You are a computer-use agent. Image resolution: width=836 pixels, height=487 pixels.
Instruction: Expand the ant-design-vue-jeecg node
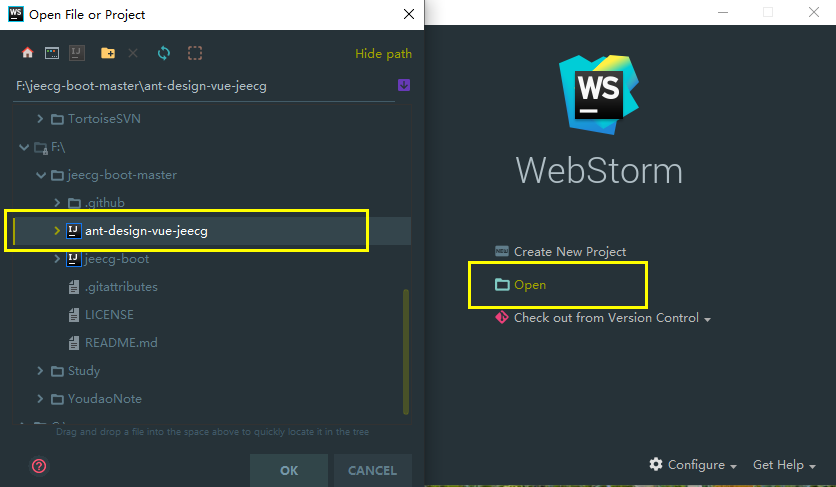[57, 230]
